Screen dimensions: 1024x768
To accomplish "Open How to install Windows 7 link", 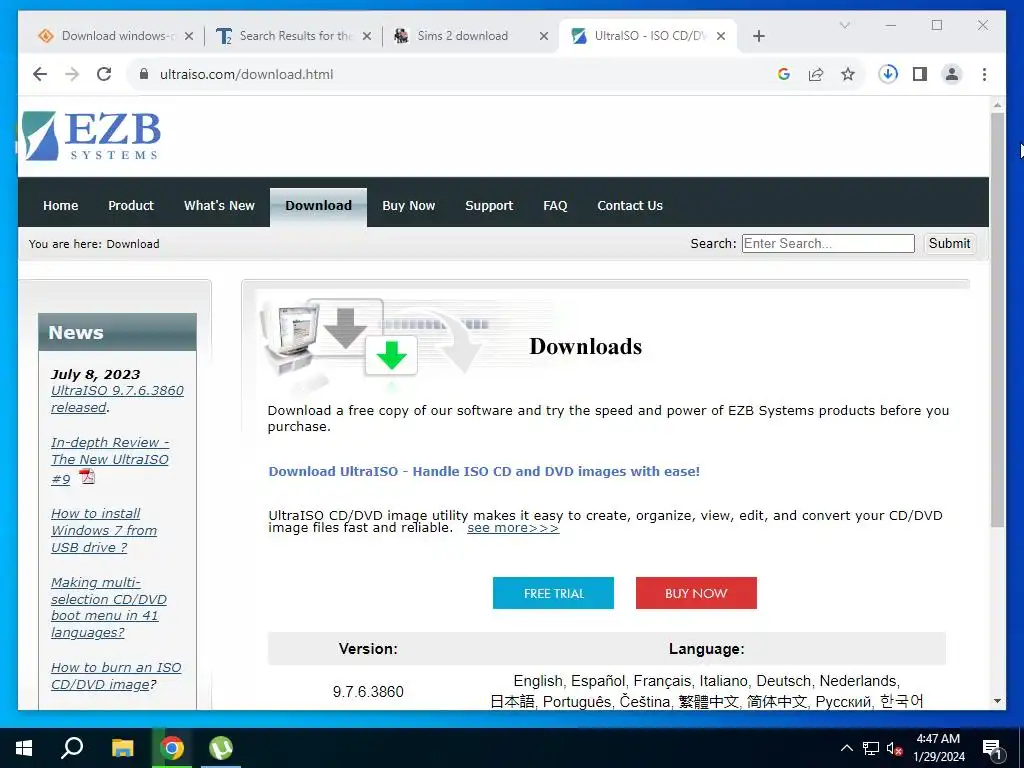I will tap(104, 530).
